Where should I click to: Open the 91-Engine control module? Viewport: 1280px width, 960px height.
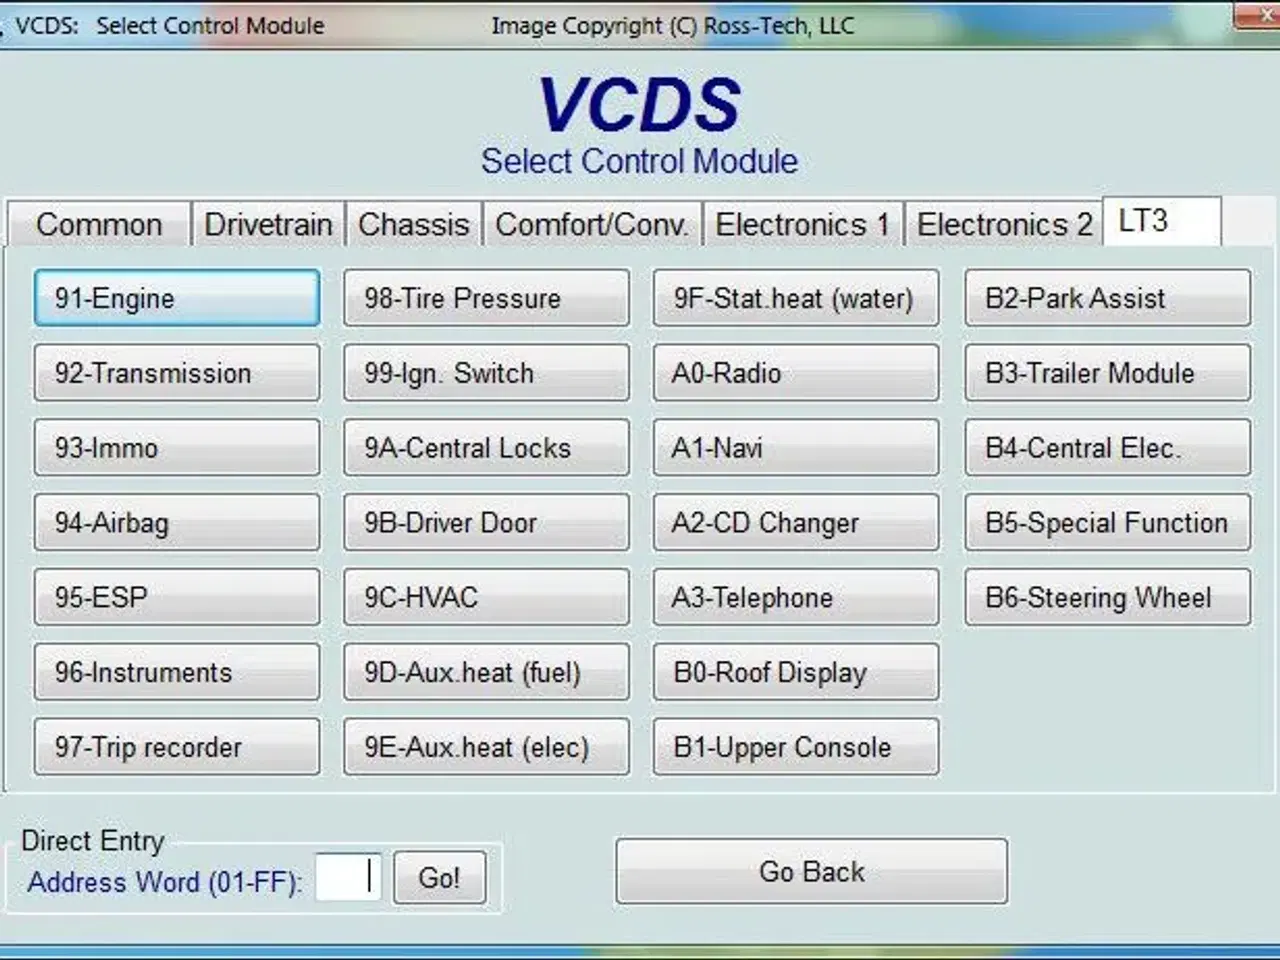click(x=177, y=297)
